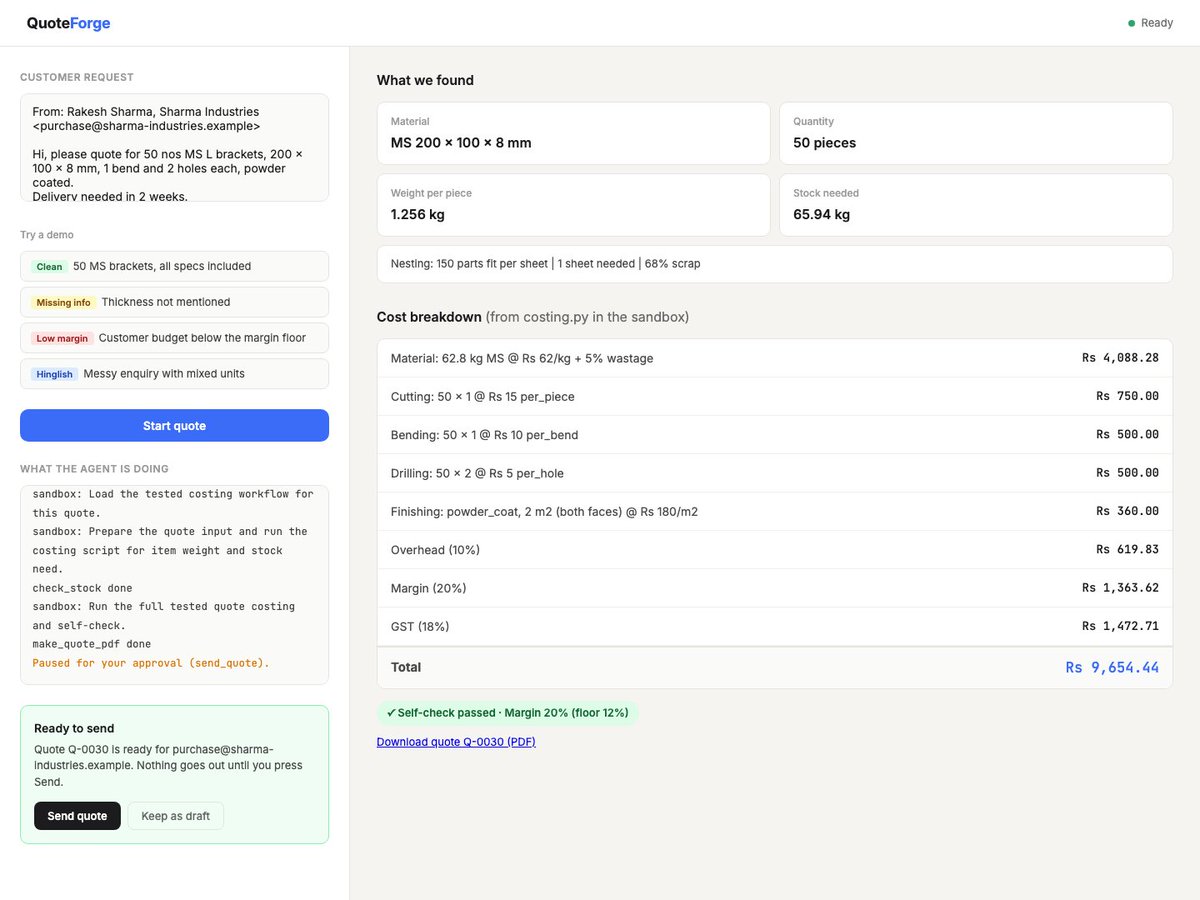Image resolution: width=1200 pixels, height=900 pixels.
Task: Download quote Q-0030 PDF
Action: click(x=456, y=742)
